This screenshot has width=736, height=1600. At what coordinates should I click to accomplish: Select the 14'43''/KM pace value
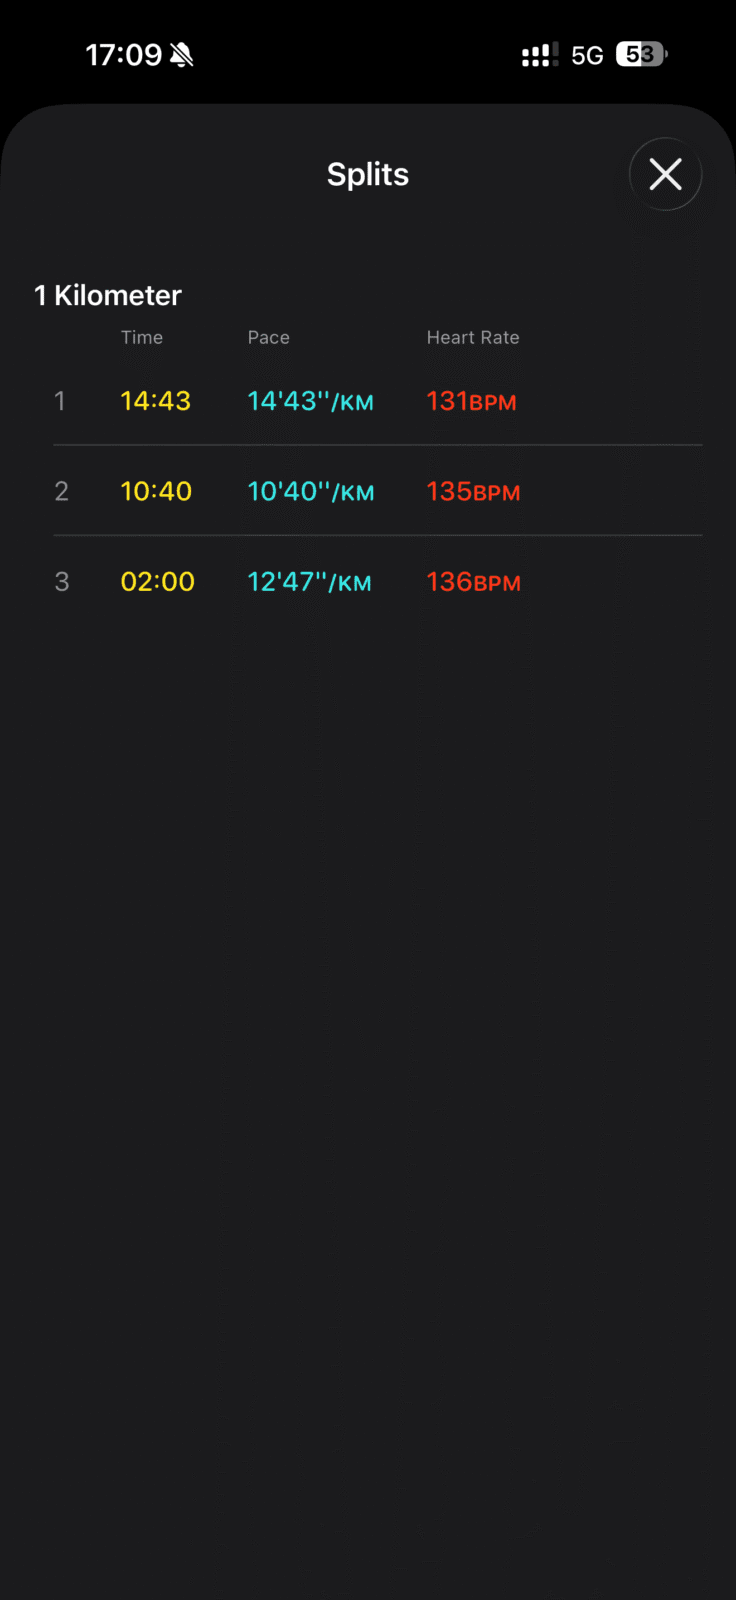[x=310, y=401]
